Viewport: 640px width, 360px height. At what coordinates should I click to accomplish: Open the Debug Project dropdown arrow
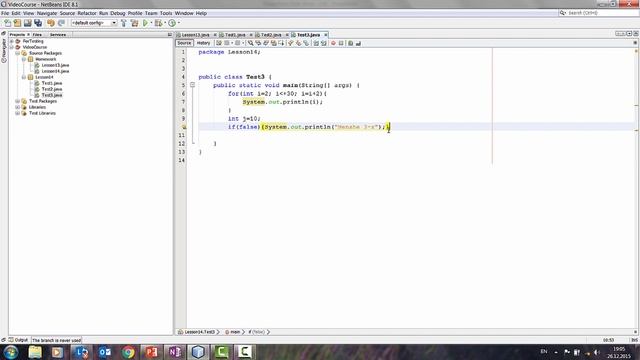(165, 23)
